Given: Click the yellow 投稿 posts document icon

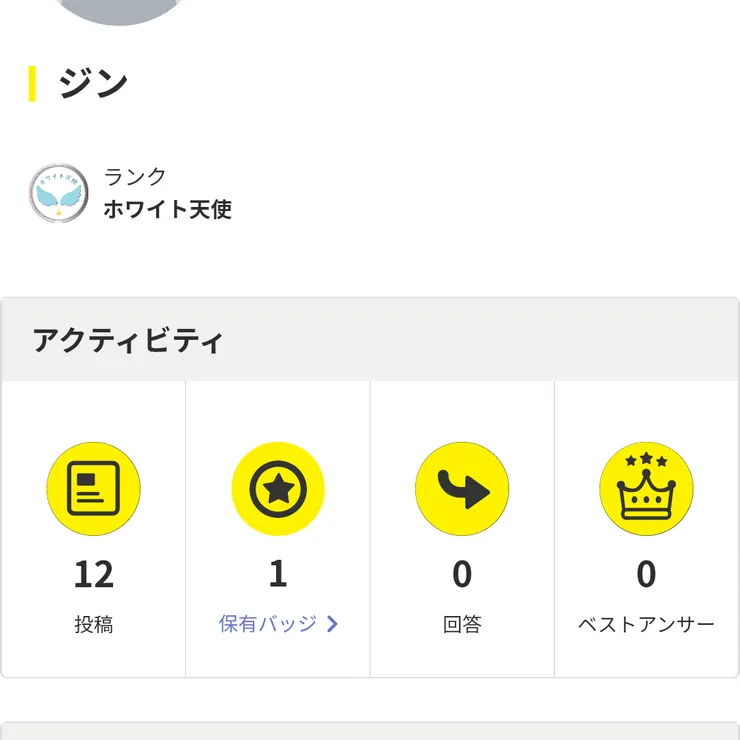Looking at the screenshot, I should tap(93, 488).
